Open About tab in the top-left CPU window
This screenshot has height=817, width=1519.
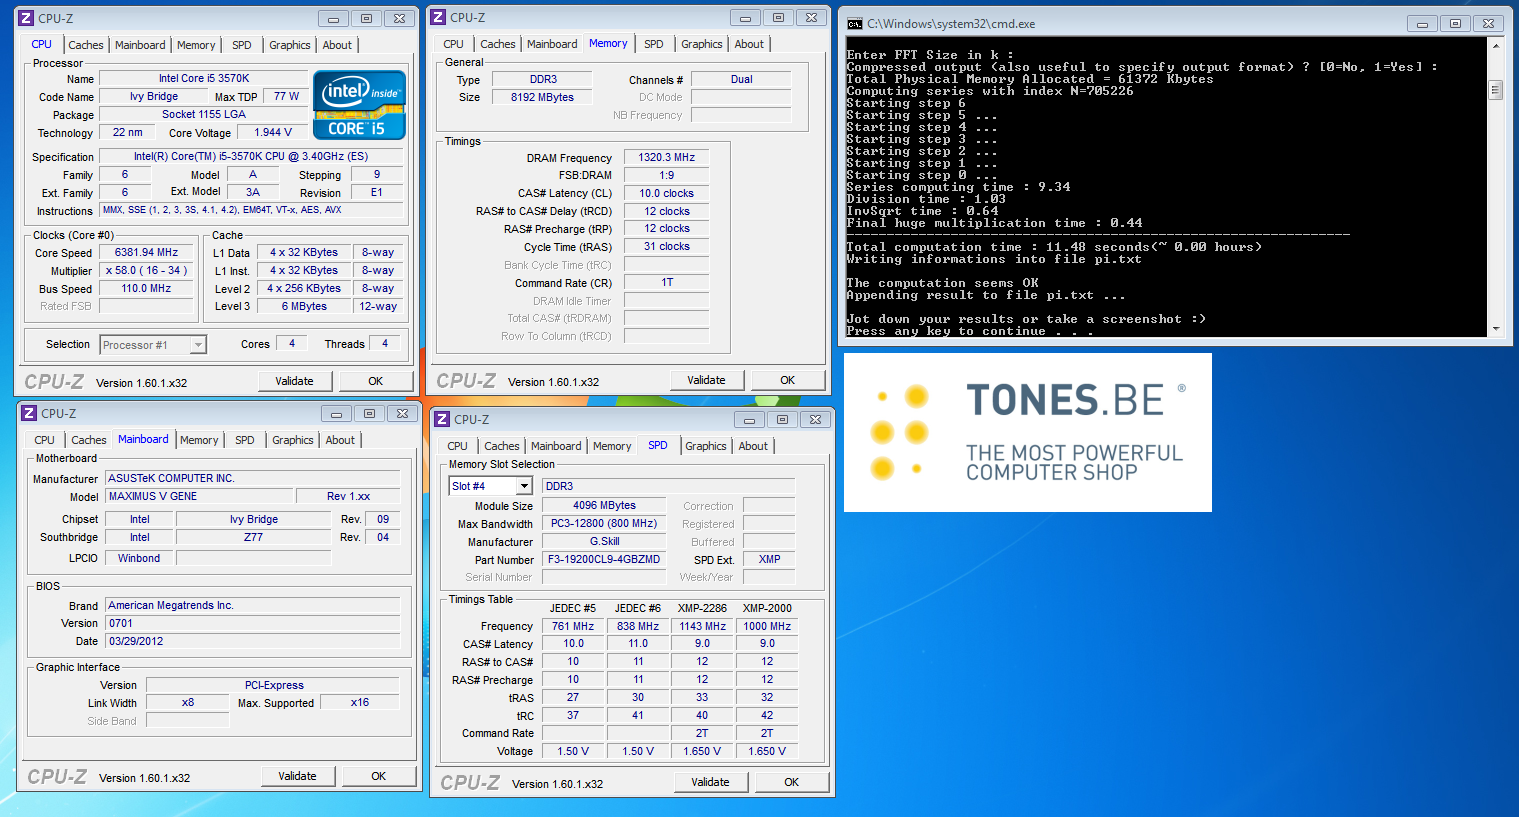coord(337,45)
